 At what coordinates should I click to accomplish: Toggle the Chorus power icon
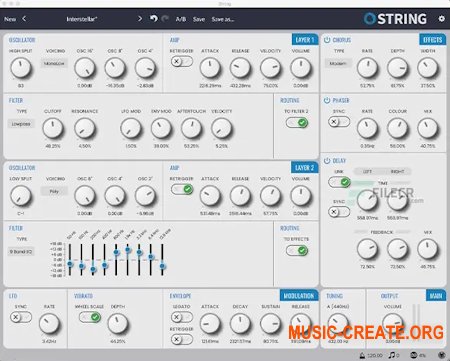point(327,40)
